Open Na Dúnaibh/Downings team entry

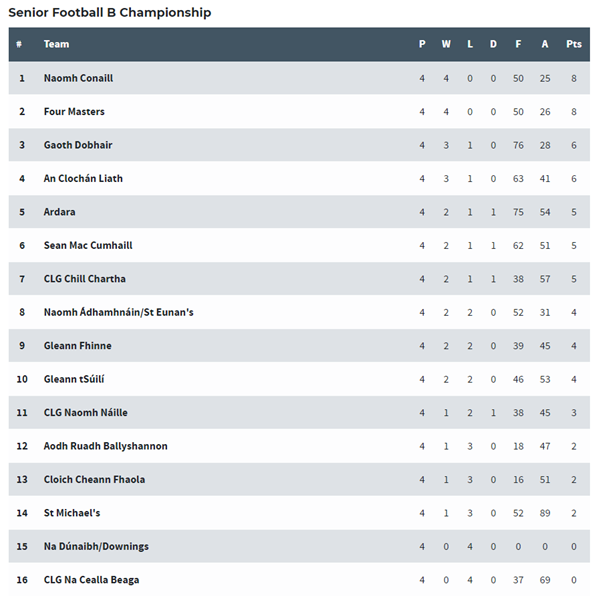[x=96, y=546]
